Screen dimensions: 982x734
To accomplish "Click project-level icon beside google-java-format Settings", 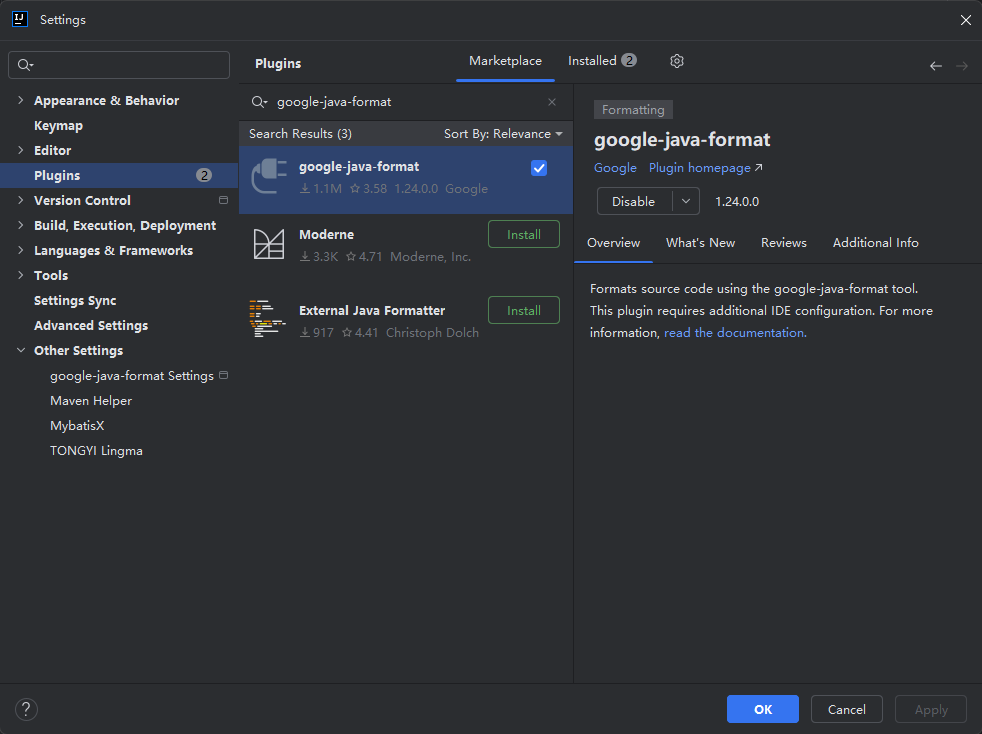I will (224, 375).
